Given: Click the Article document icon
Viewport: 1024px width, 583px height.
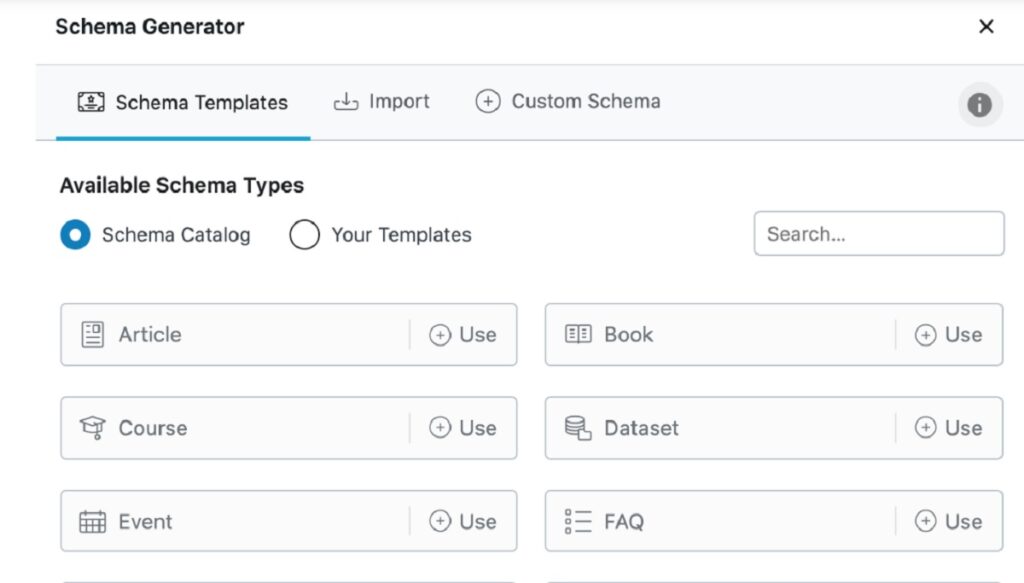Looking at the screenshot, I should 92,335.
